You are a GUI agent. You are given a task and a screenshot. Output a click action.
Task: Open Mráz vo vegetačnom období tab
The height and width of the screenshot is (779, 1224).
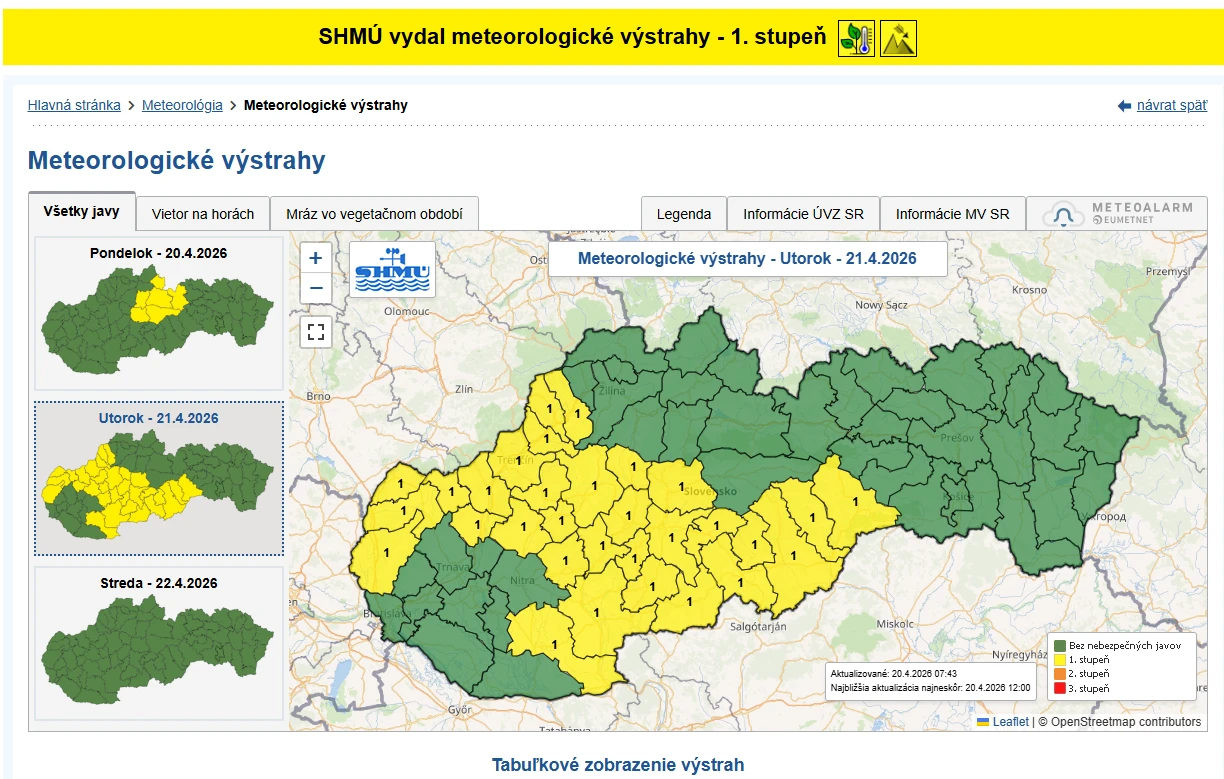pos(374,214)
